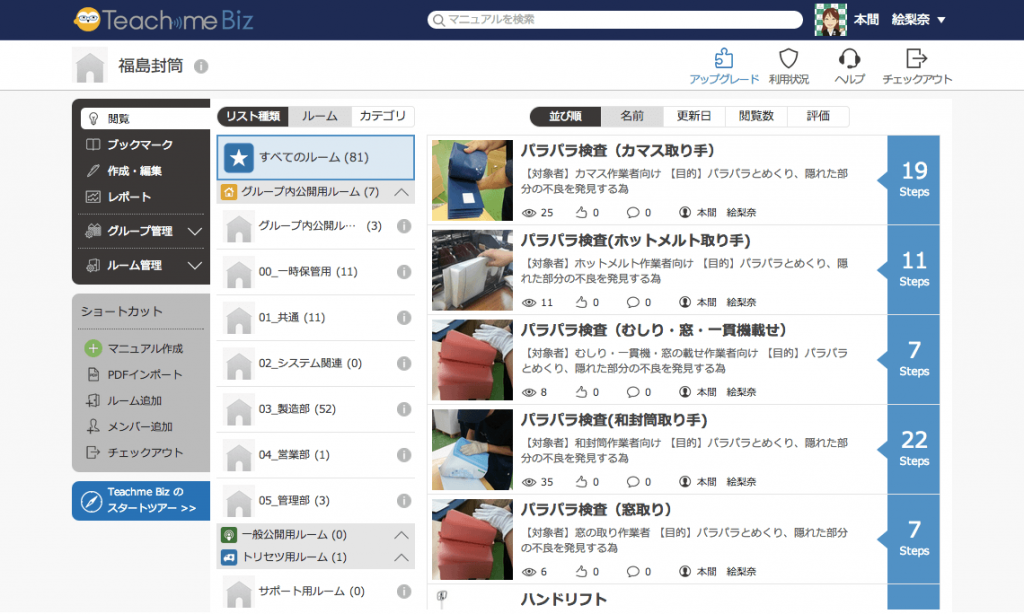
Task: Sort manuals by 名前
Action: pyautogui.click(x=632, y=116)
